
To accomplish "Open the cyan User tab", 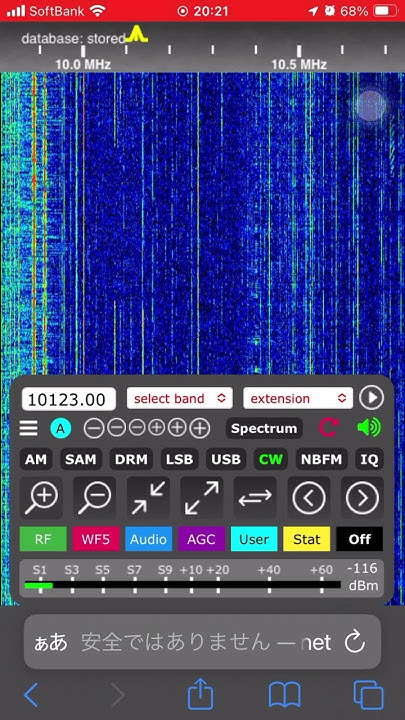I will (254, 539).
